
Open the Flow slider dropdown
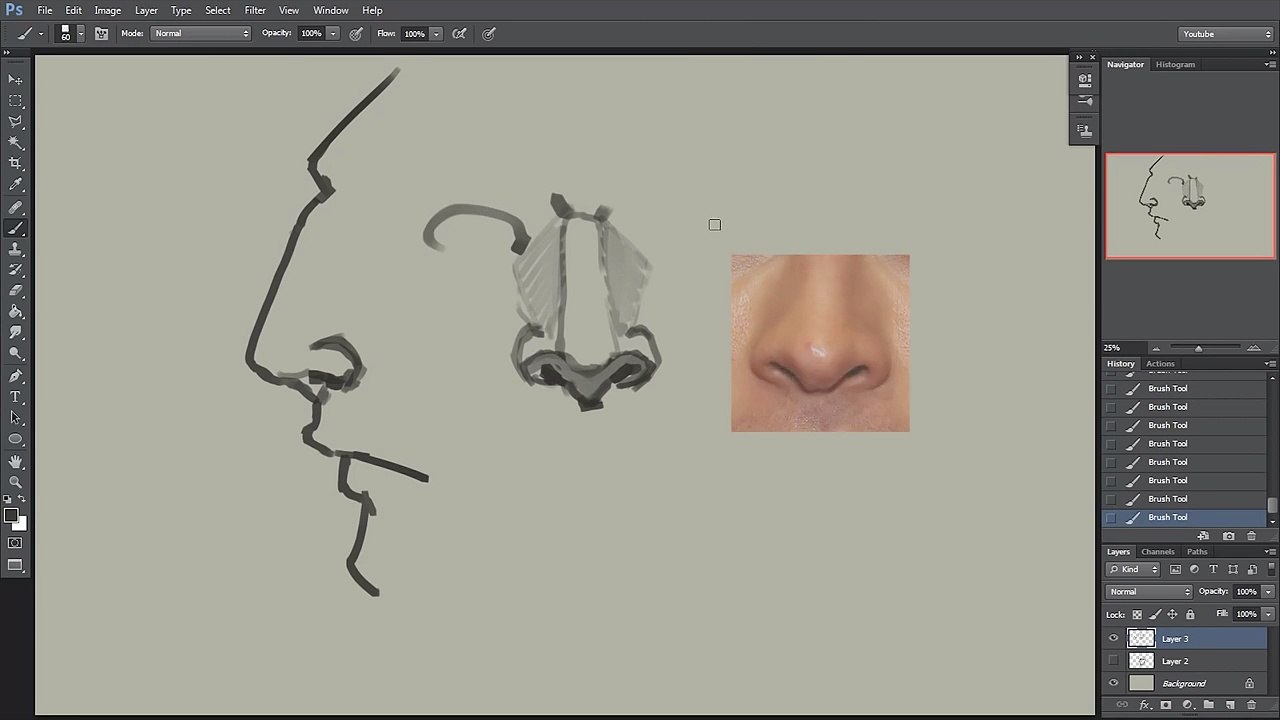436,34
